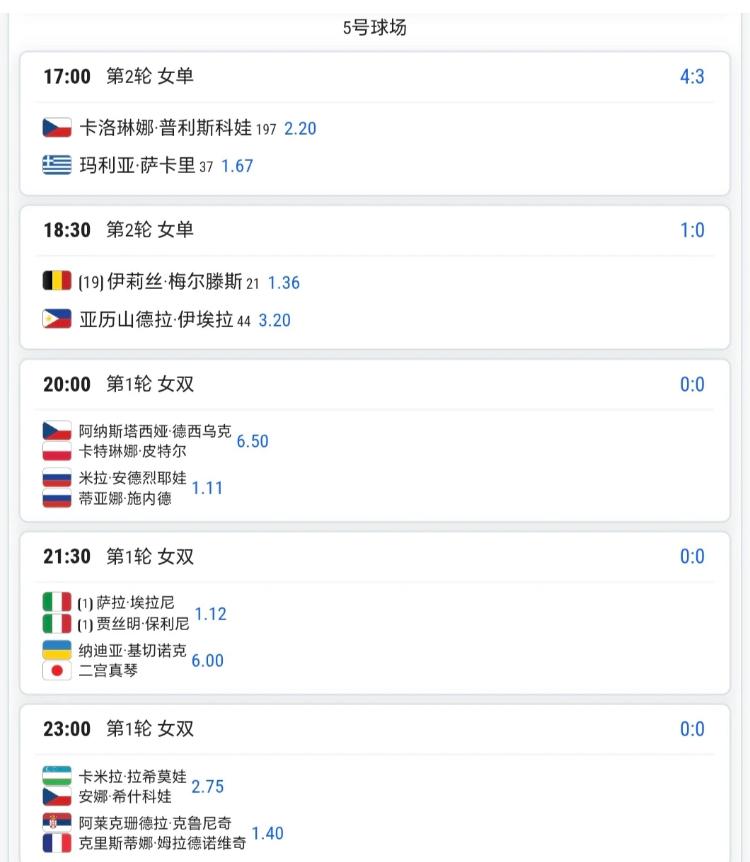Viewport: 750px width, 862px height.
Task: Tap the 1.12 odds for 埃拉尼 and 保利尼
Action: pos(210,614)
